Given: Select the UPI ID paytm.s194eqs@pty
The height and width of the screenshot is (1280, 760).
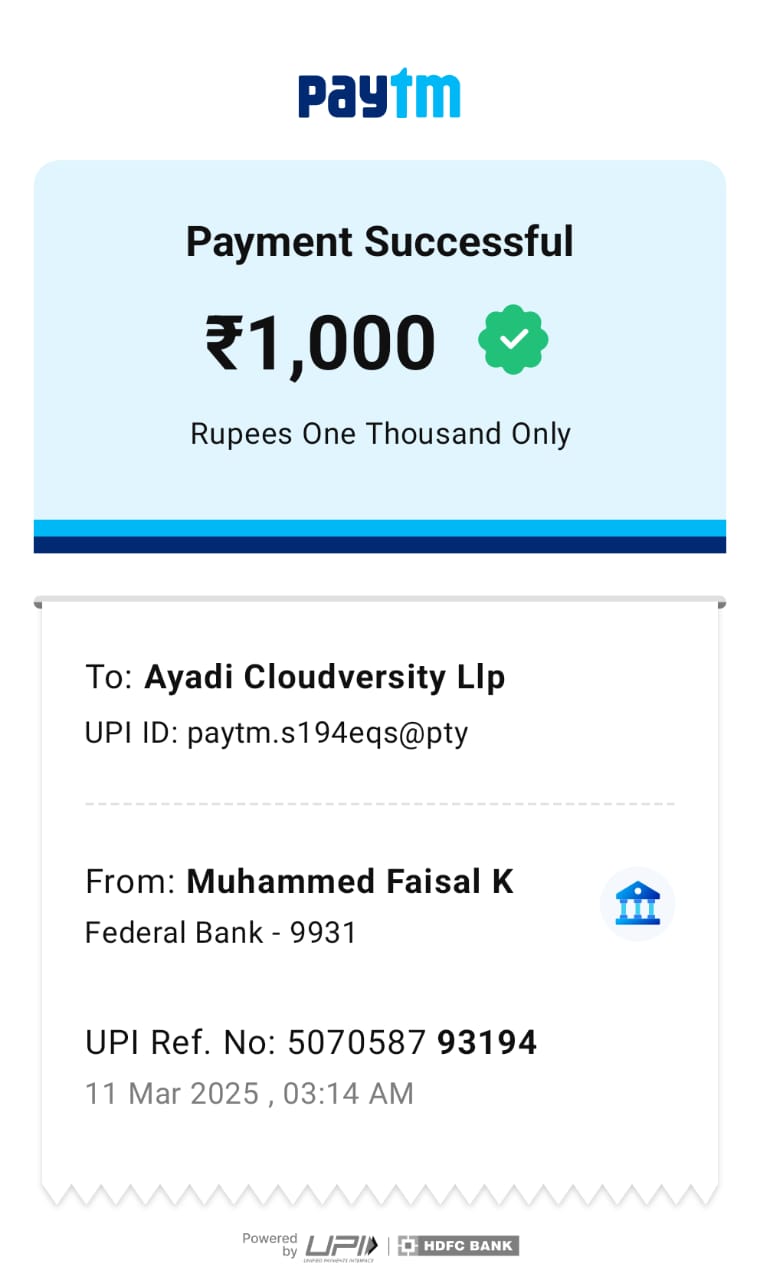Looking at the screenshot, I should 277,733.
